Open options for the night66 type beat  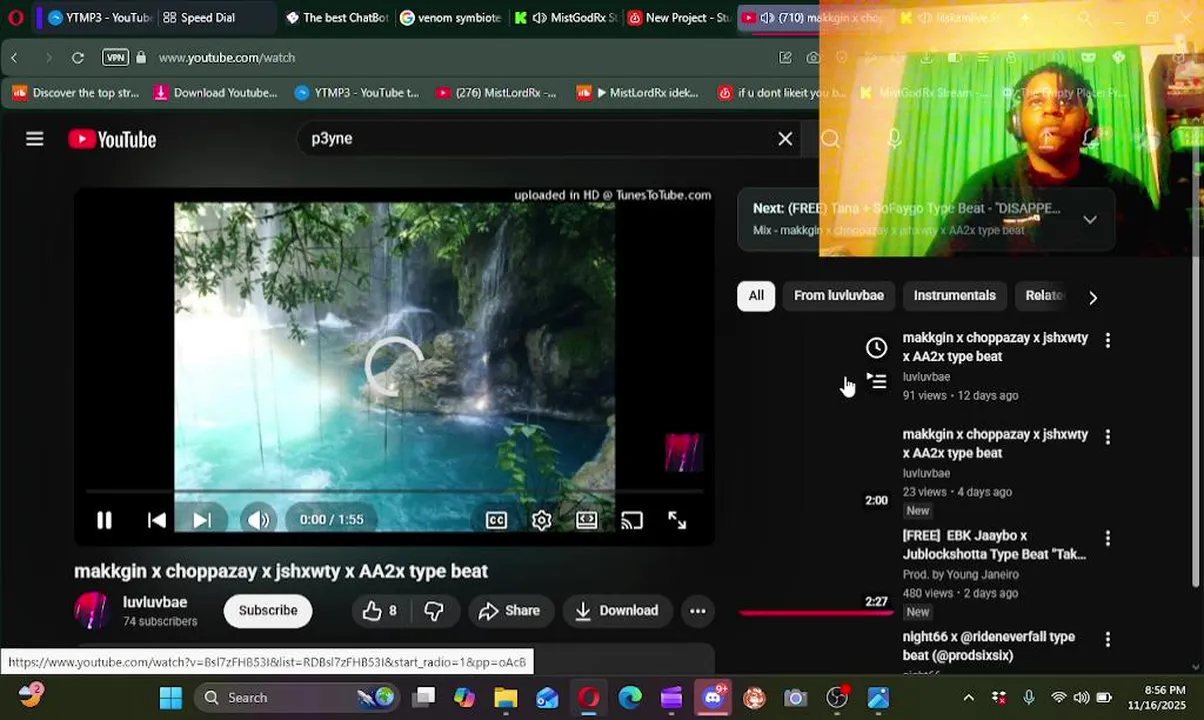point(1107,639)
